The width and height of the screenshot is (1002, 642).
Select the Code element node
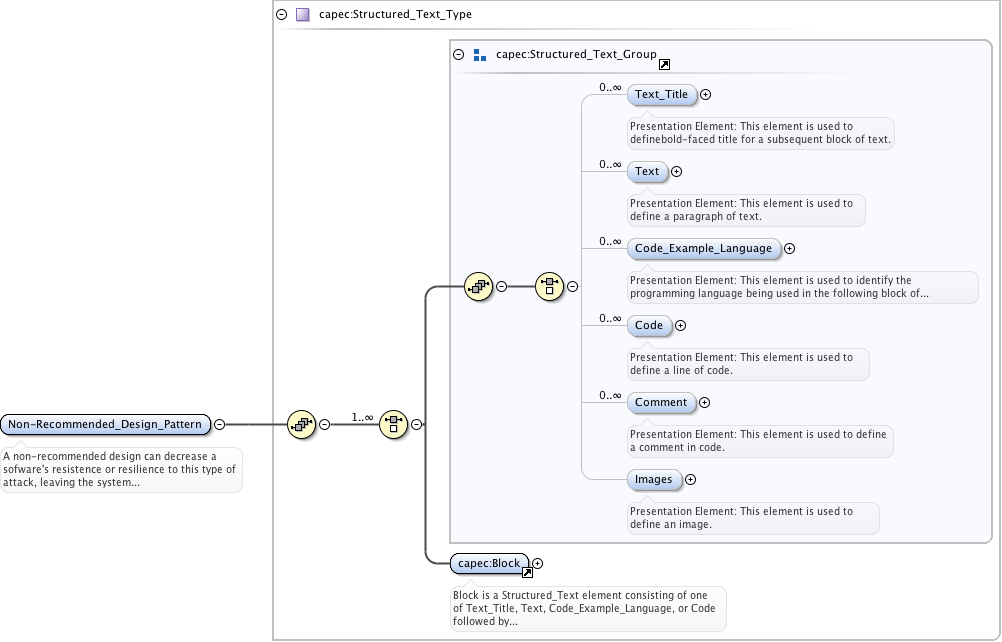(x=649, y=326)
